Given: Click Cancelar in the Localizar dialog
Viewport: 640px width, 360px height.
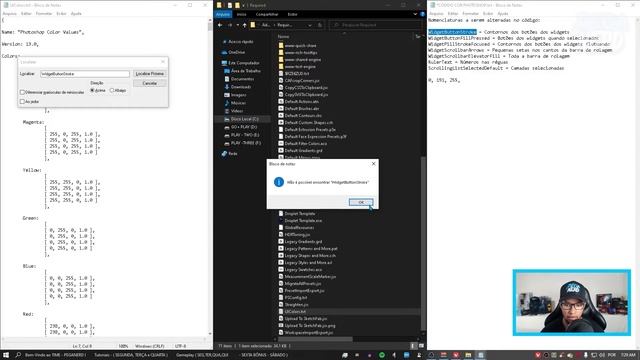Looking at the screenshot, I should pyautogui.click(x=149, y=83).
